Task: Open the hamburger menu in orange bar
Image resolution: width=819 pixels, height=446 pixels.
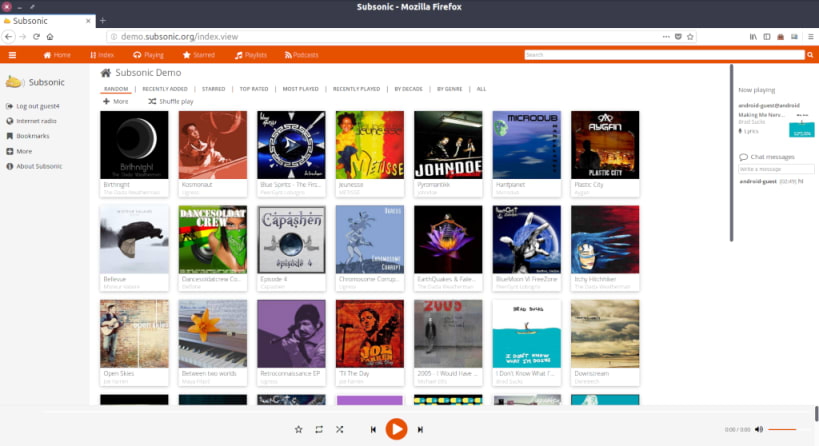Action: tap(12, 55)
